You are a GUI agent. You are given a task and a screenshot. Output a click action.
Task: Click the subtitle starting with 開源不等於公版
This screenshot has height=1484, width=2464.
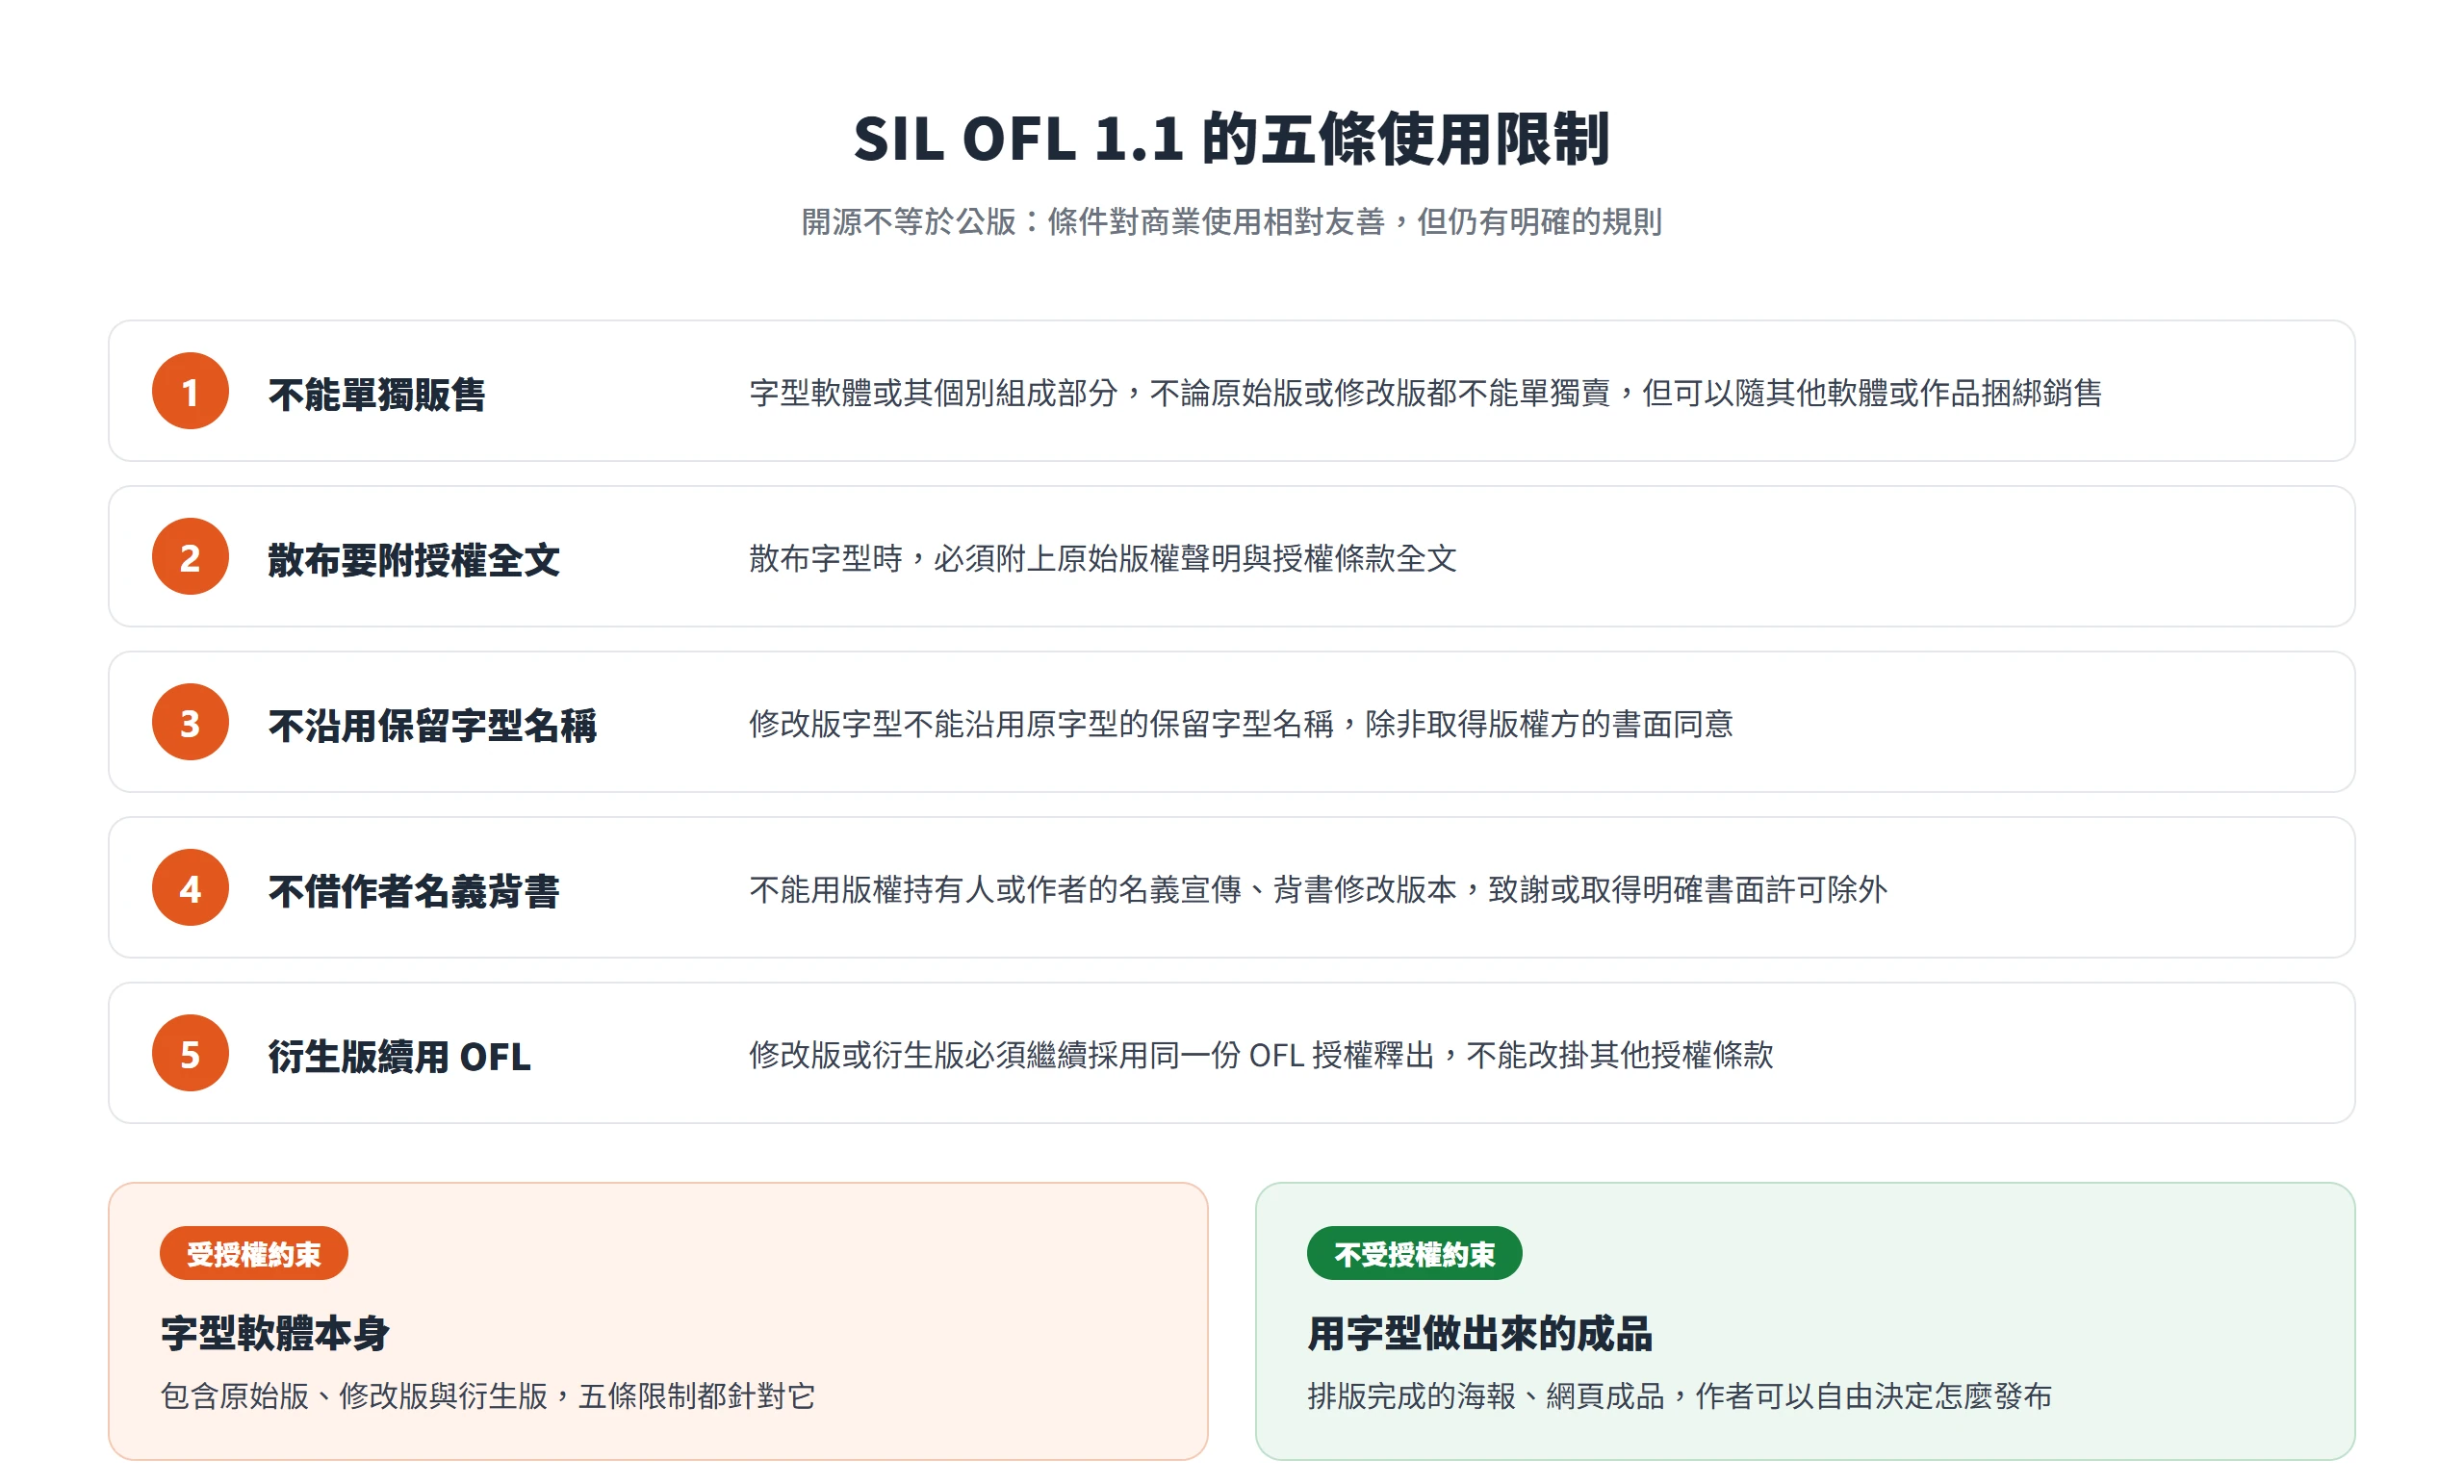(1232, 222)
